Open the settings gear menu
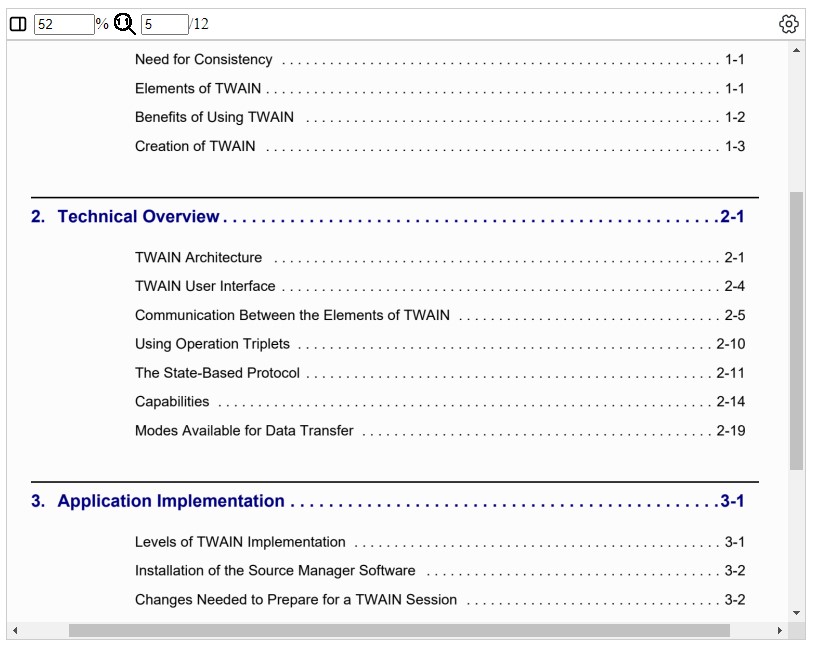The width and height of the screenshot is (815, 645). click(789, 24)
